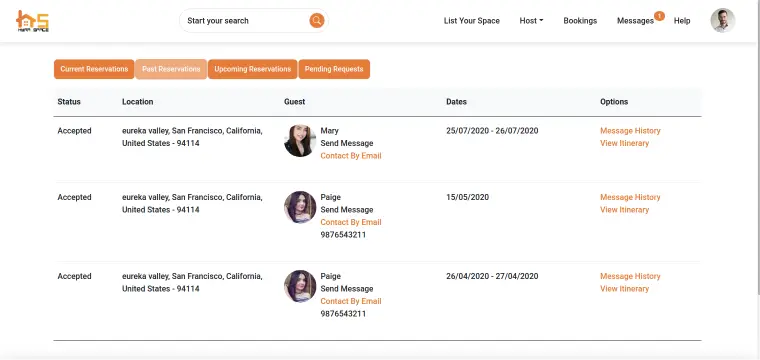This screenshot has height=360, width=760.
Task: Open Message History for 26/04/2020 reservation
Action: [630, 276]
